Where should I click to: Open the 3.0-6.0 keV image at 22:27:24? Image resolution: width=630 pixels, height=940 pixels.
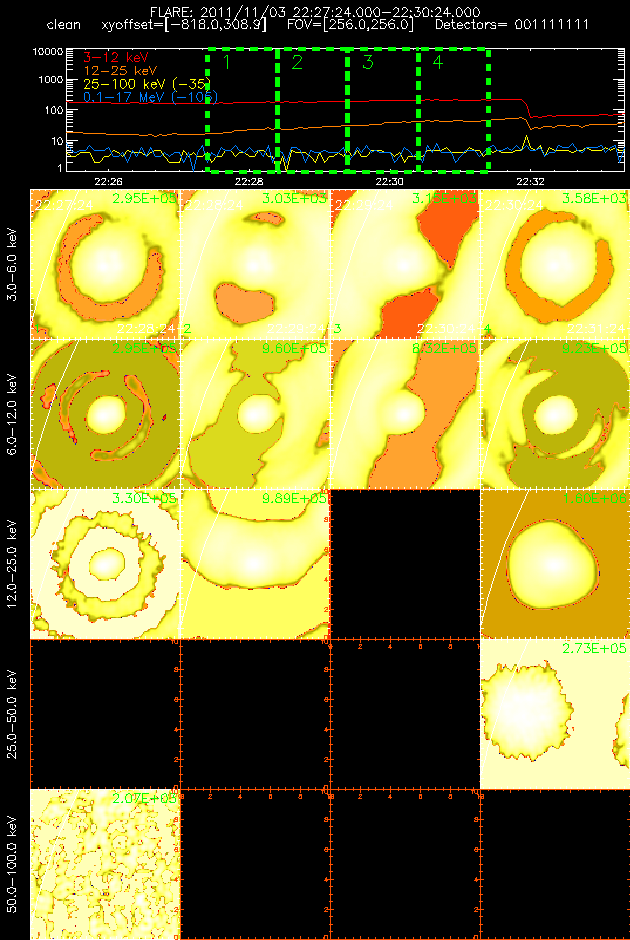pos(105,264)
